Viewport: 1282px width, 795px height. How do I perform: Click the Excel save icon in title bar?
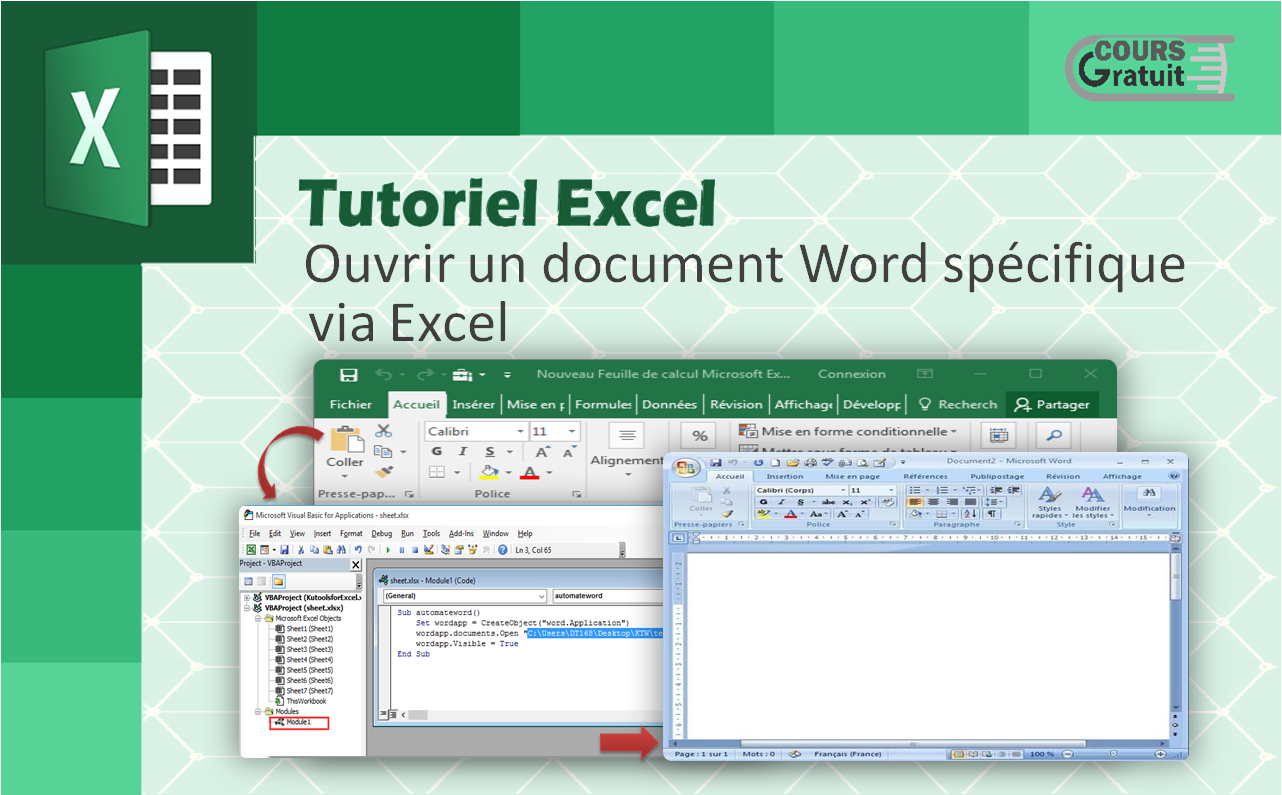[x=349, y=375]
